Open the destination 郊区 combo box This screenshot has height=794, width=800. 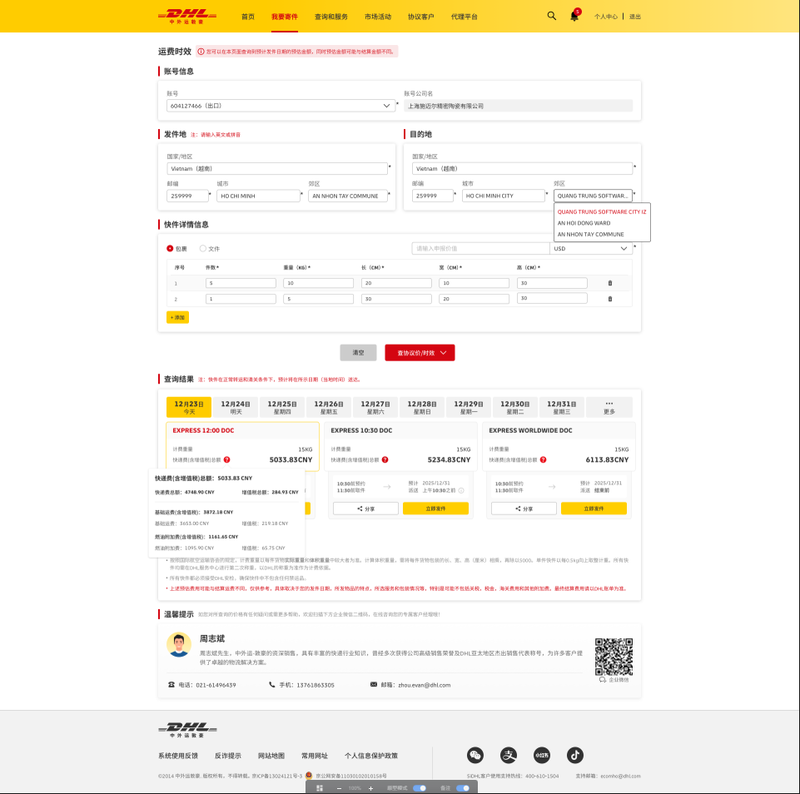[x=593, y=195]
